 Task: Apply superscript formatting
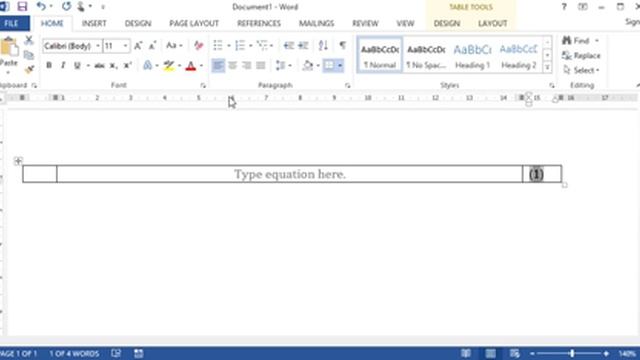point(127,65)
